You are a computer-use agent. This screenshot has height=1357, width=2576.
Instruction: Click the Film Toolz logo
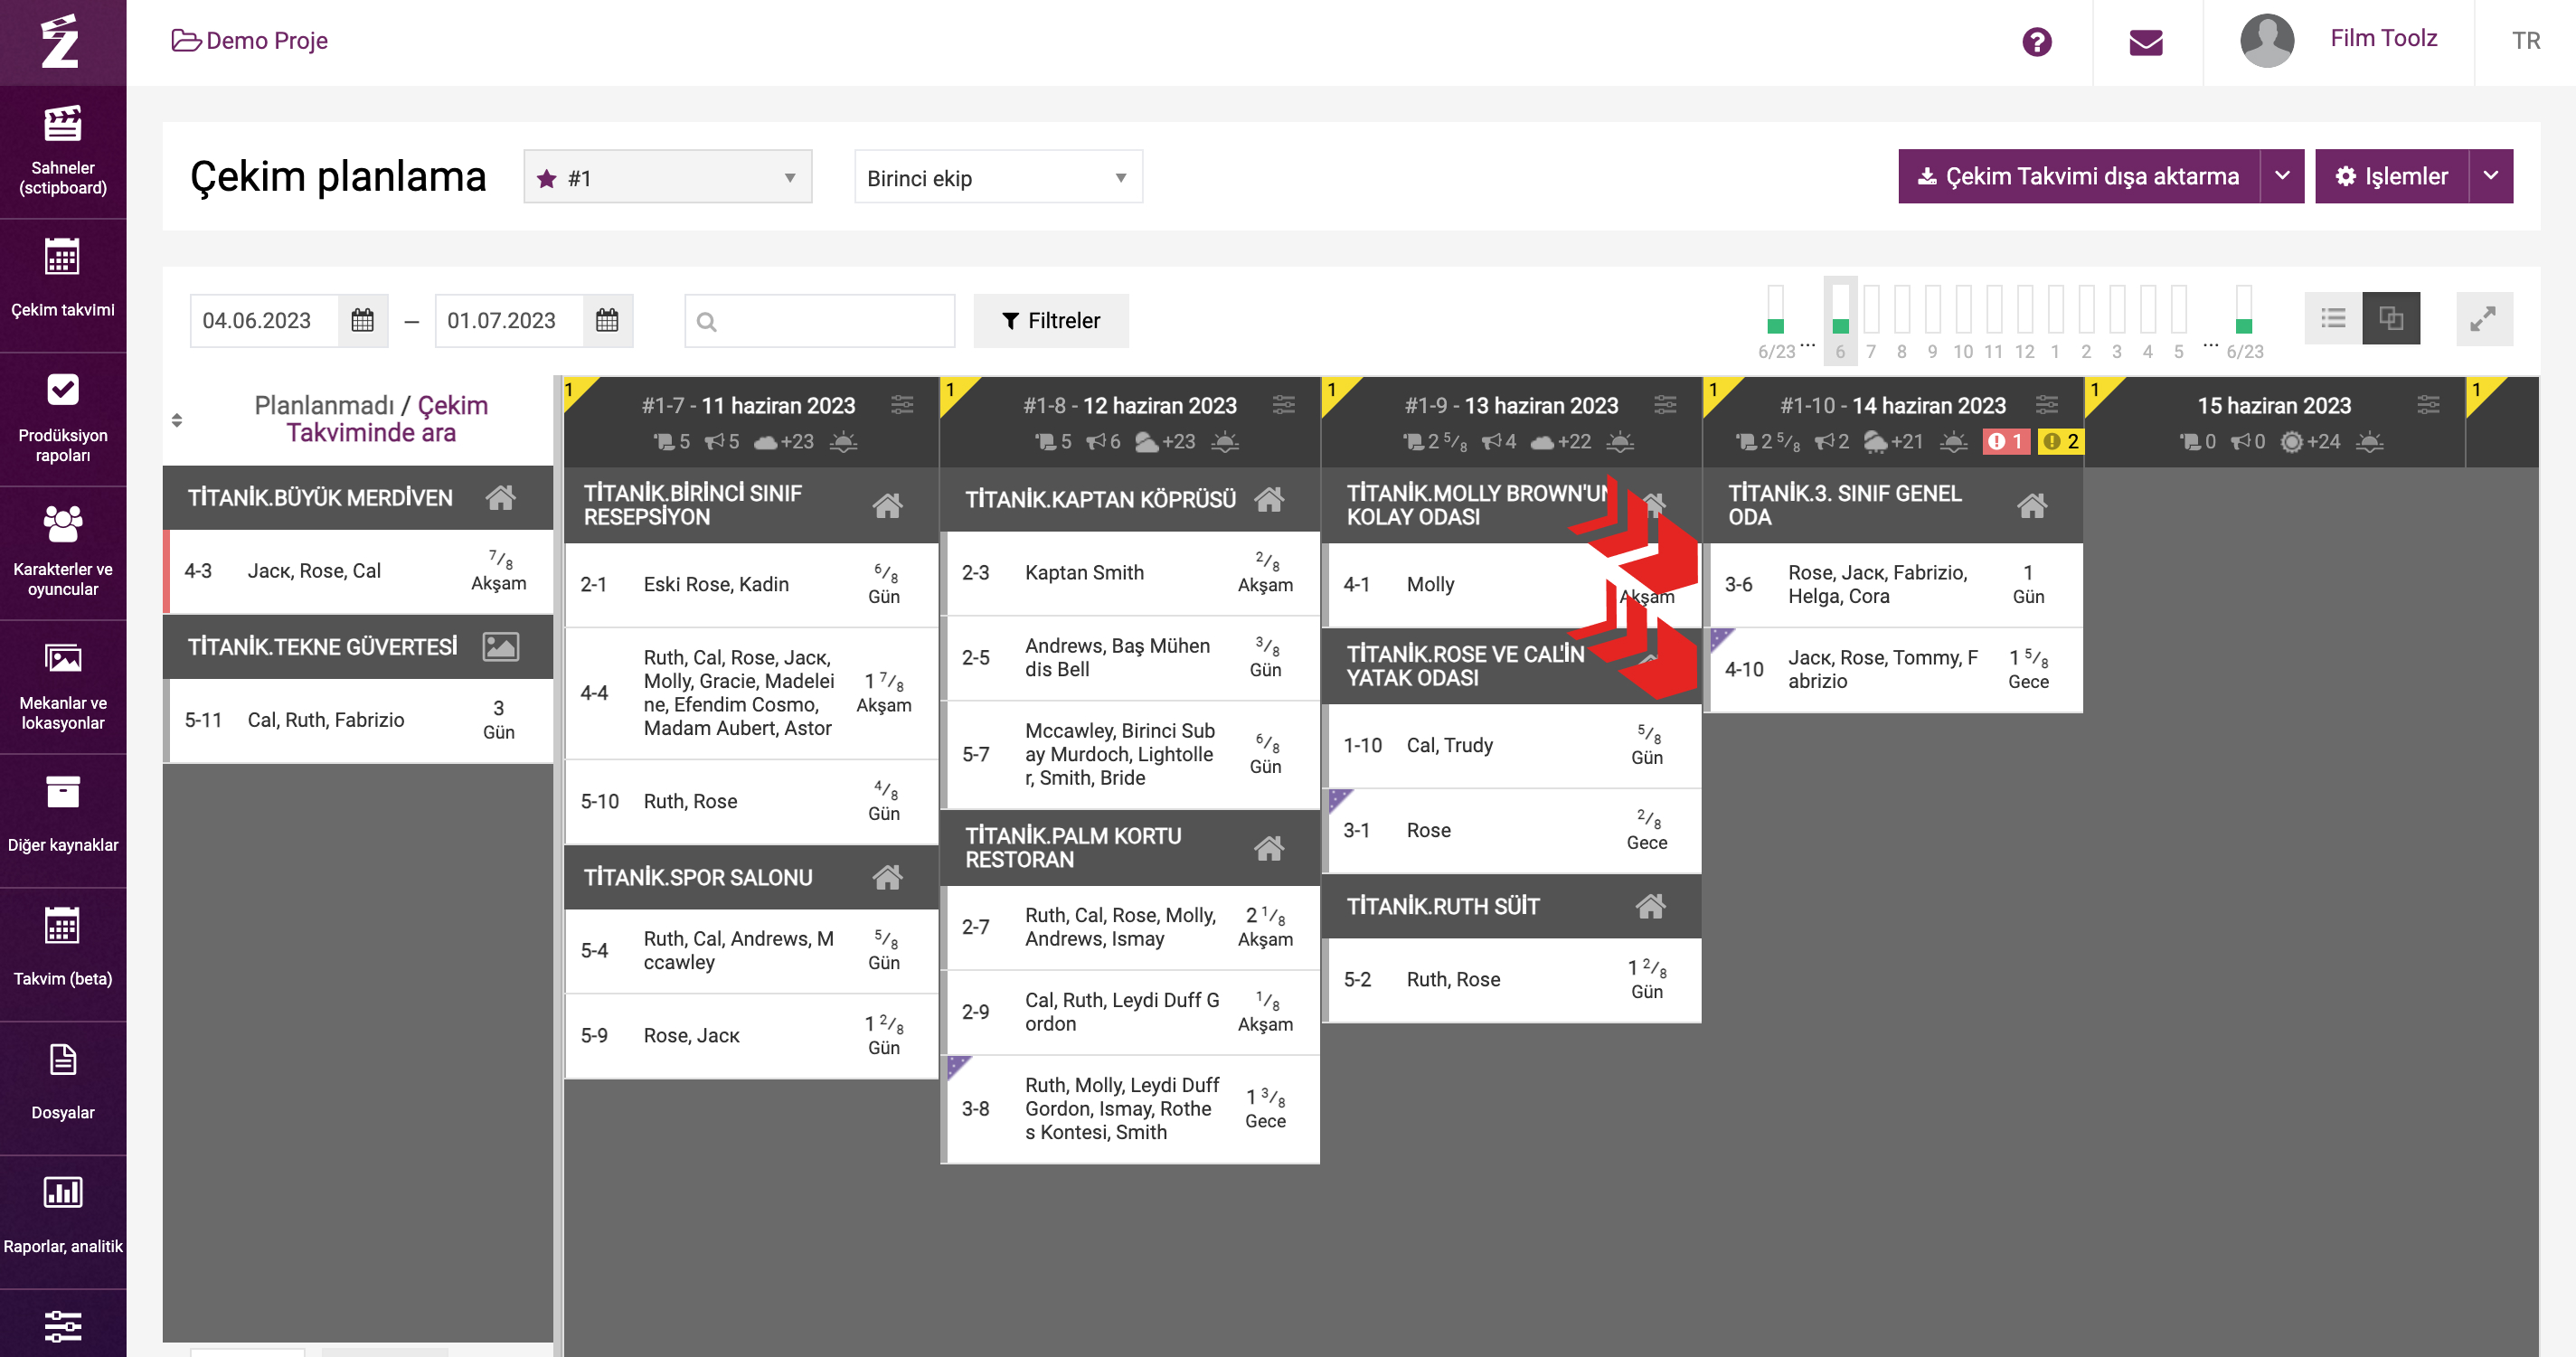(x=61, y=42)
